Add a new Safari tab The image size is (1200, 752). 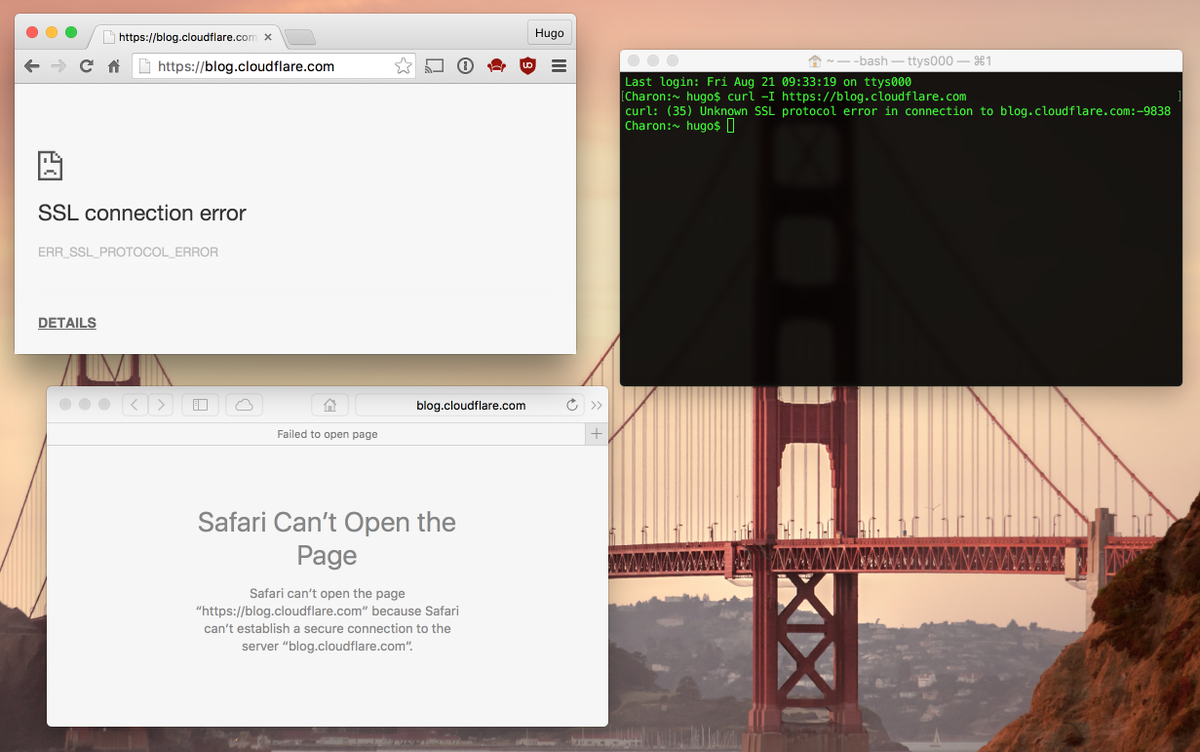596,434
